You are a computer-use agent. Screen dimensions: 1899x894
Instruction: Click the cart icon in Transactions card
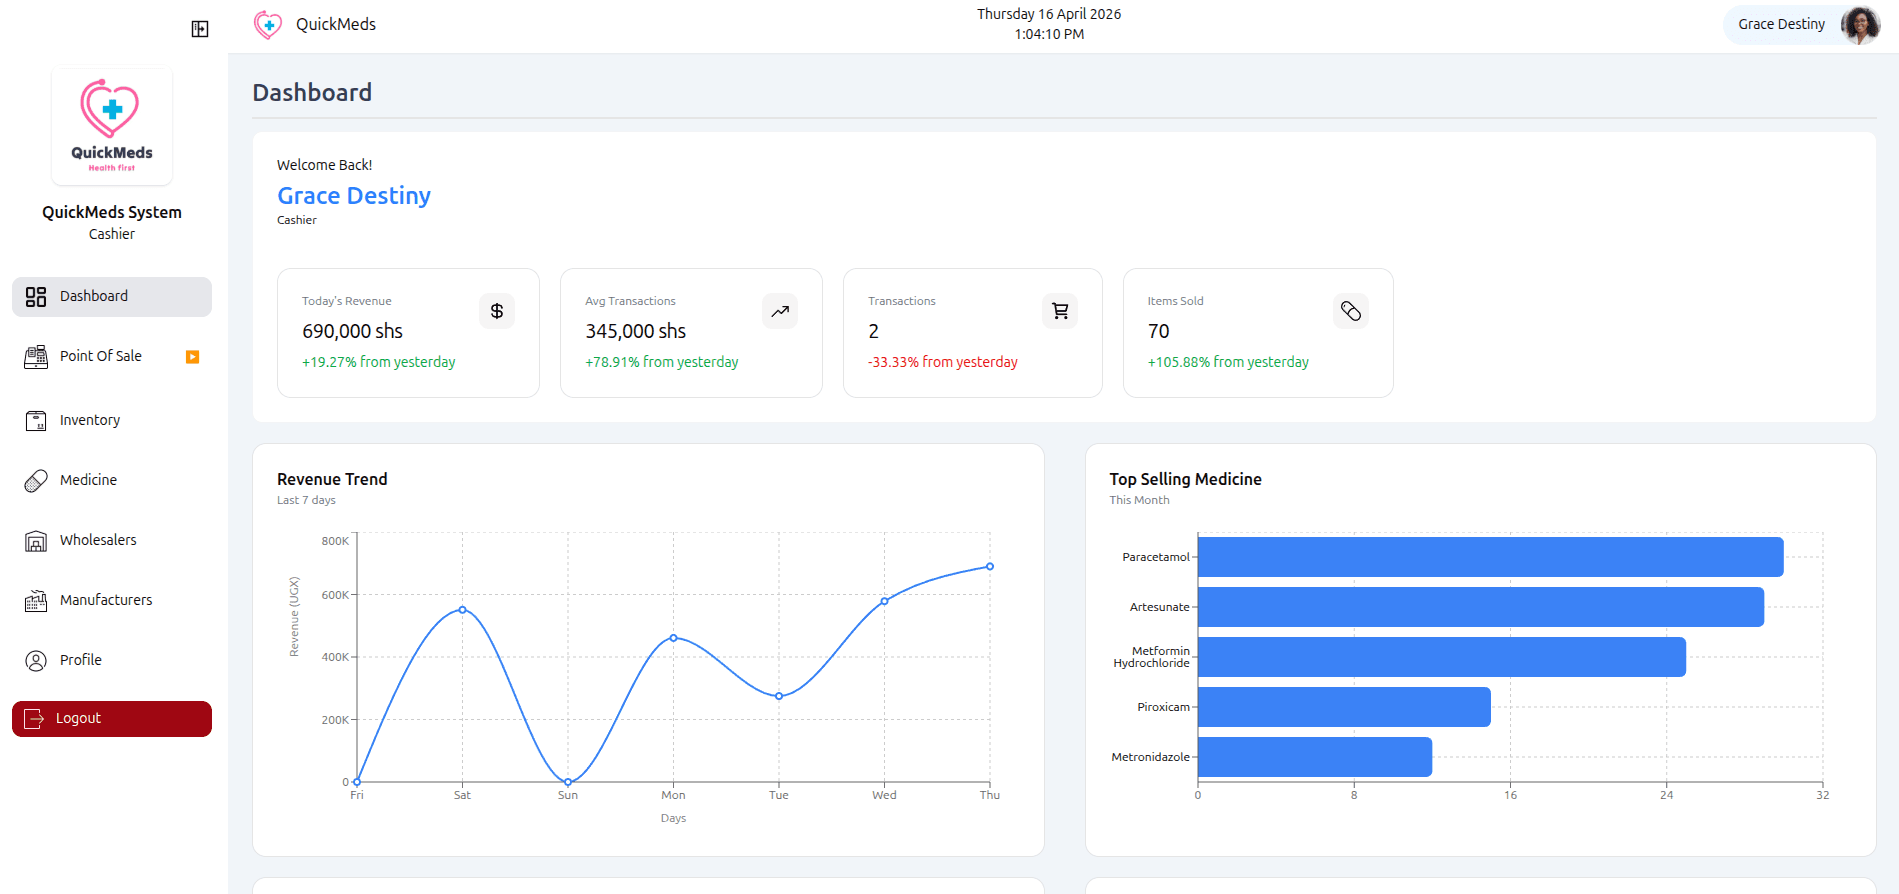[x=1060, y=311]
